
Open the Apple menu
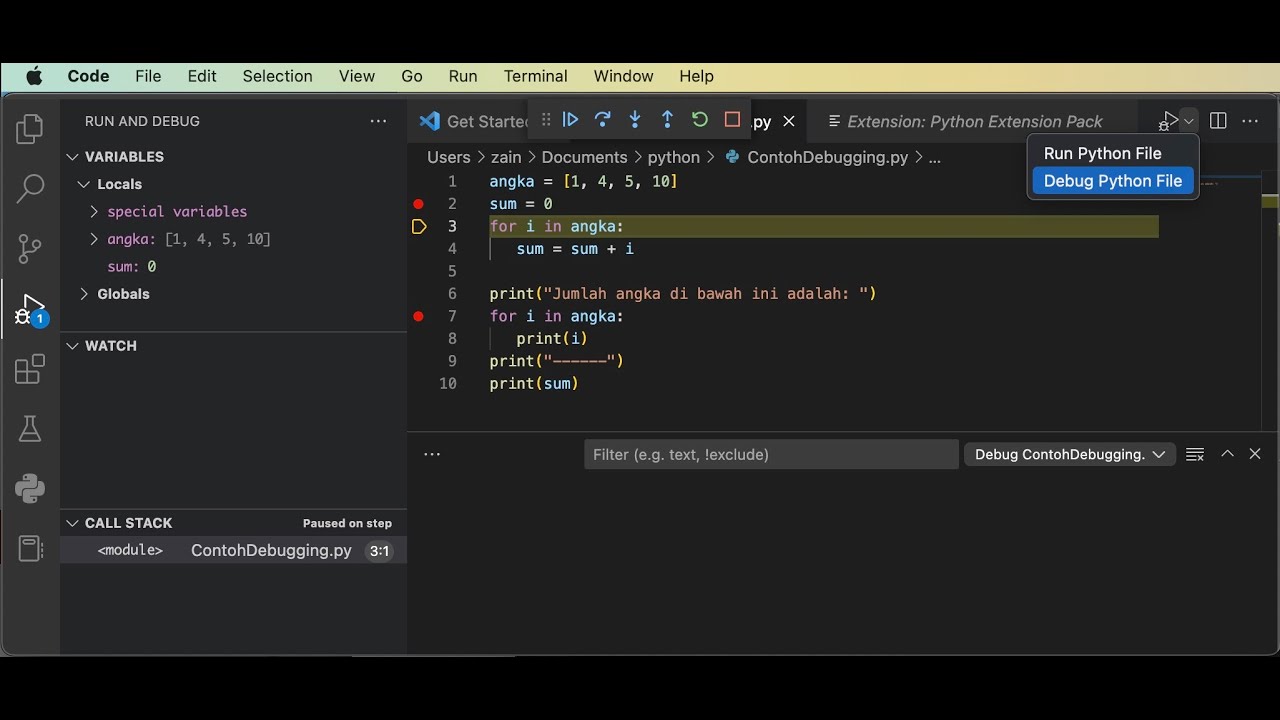(35, 76)
